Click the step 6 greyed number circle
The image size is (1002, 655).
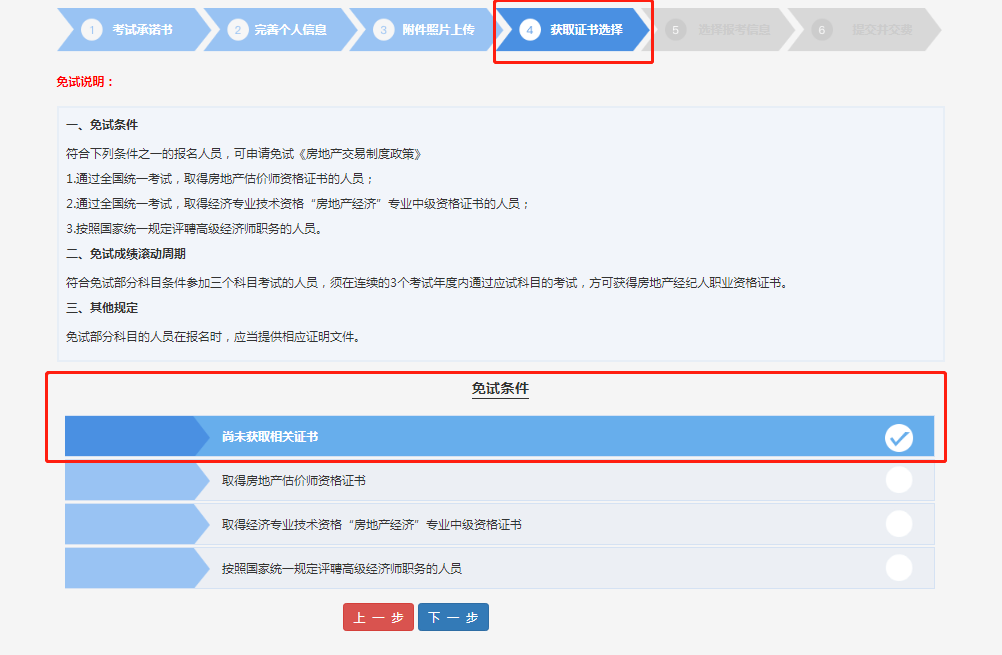tap(822, 30)
